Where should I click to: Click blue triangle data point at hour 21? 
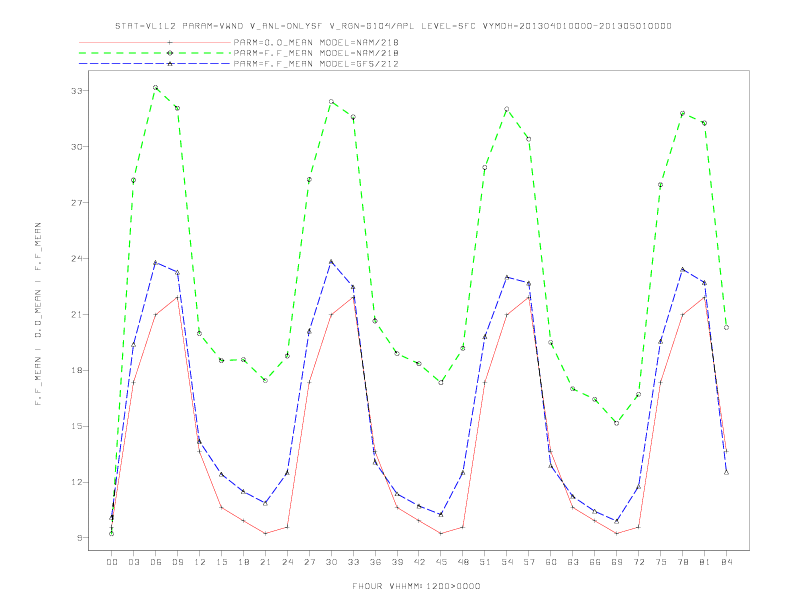[265, 503]
